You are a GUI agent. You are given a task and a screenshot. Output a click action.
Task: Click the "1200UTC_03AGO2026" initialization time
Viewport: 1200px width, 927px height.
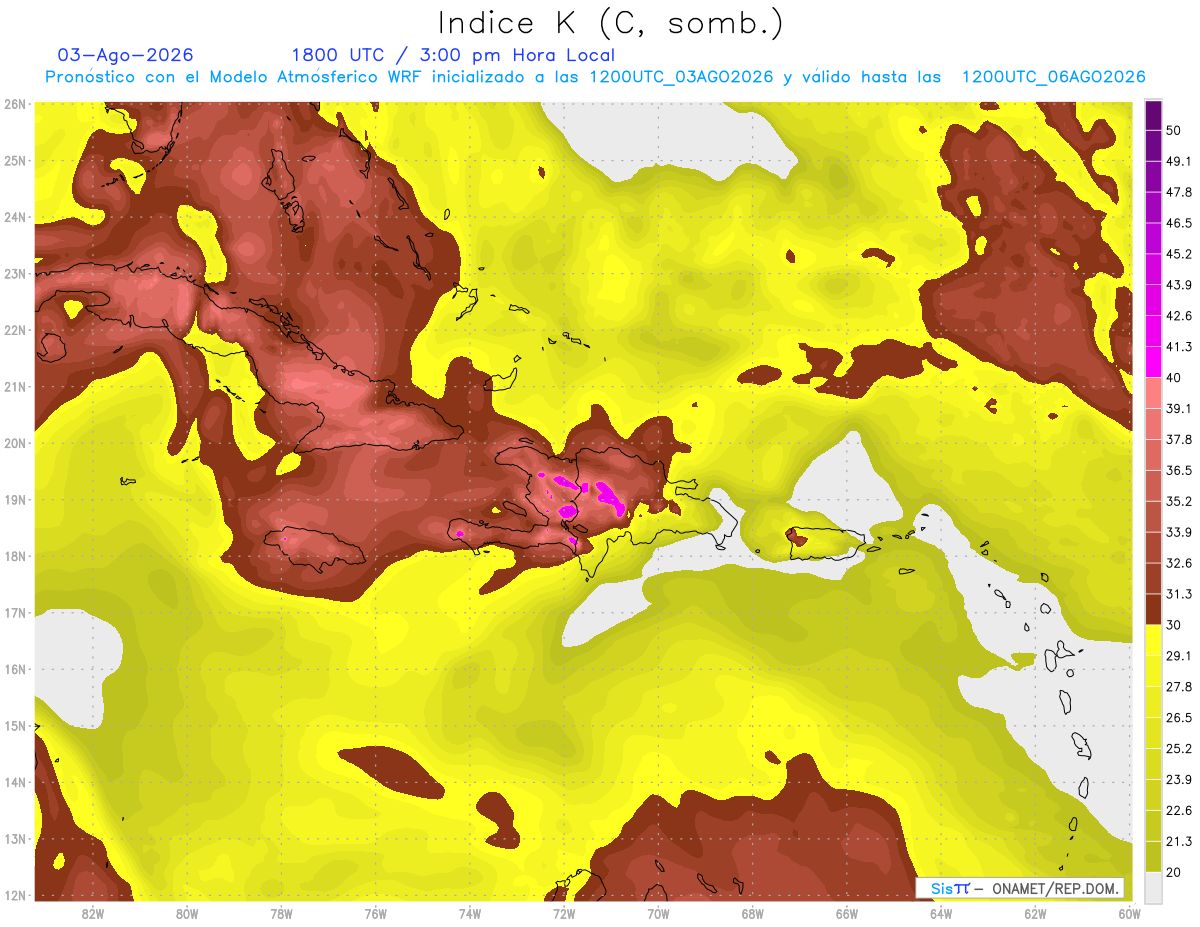click(x=681, y=77)
